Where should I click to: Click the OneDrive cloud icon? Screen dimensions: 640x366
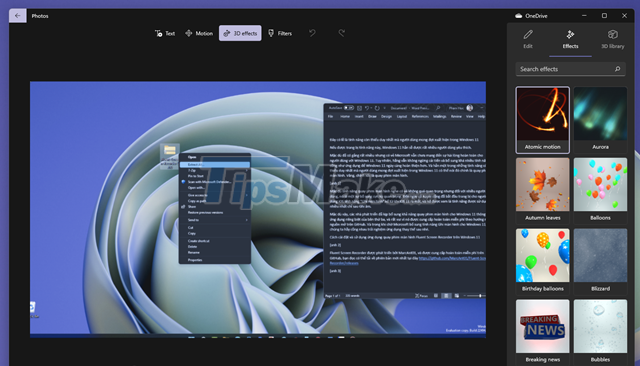coord(518,16)
